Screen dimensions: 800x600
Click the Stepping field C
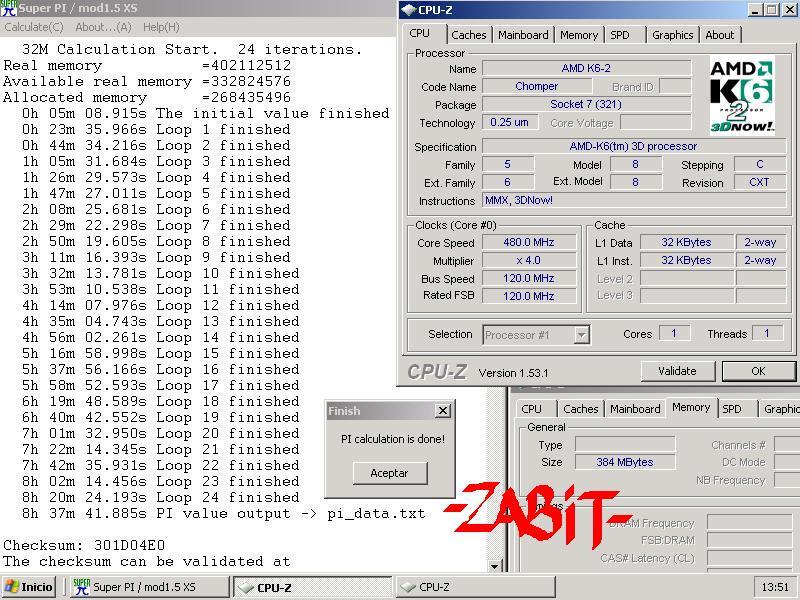pyautogui.click(x=759, y=164)
